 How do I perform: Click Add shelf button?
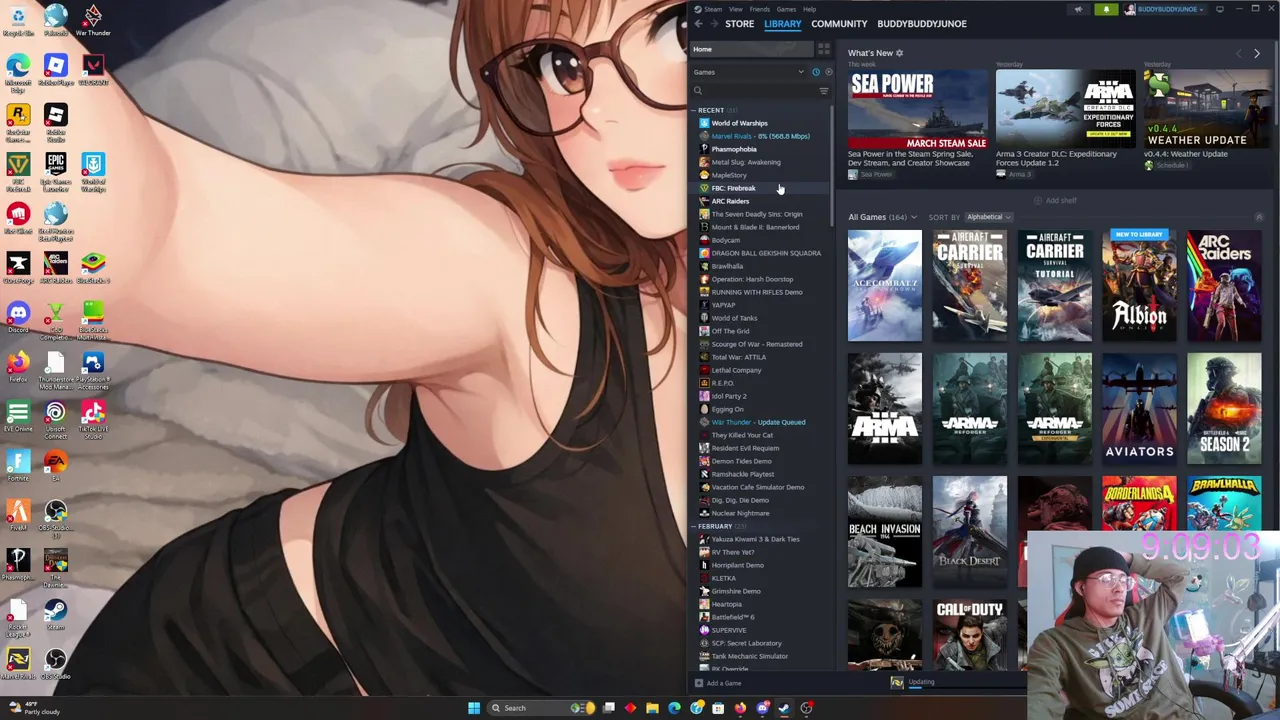1056,200
